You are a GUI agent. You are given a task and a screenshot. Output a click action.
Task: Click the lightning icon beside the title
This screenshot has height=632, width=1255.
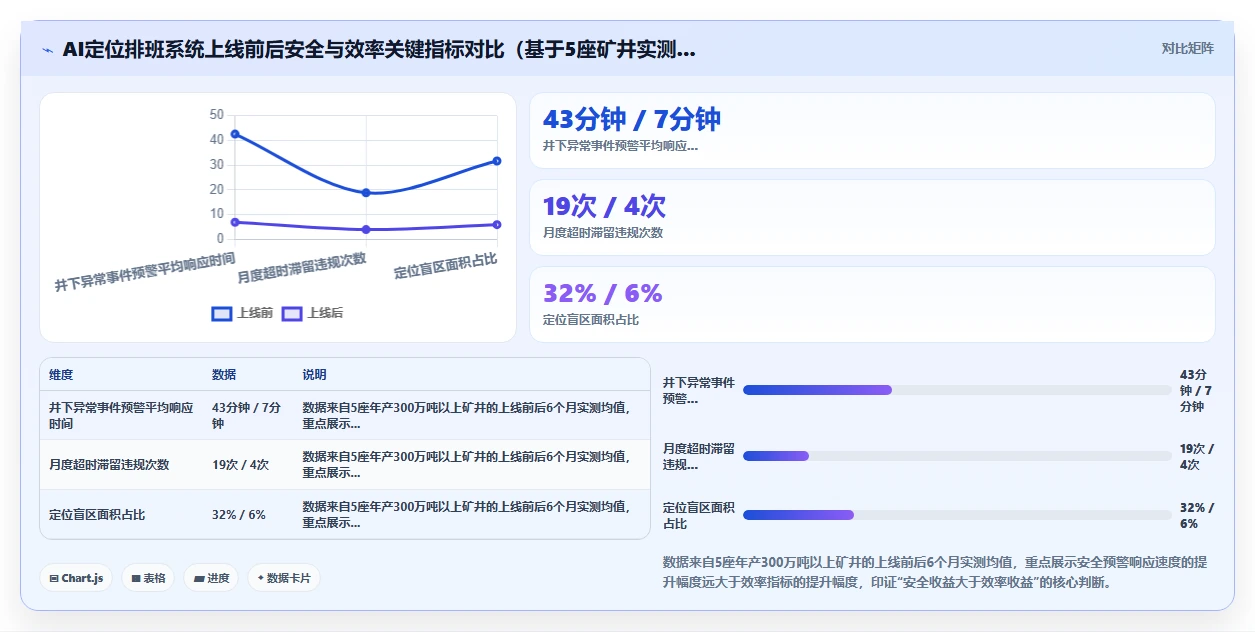pyautogui.click(x=47, y=50)
